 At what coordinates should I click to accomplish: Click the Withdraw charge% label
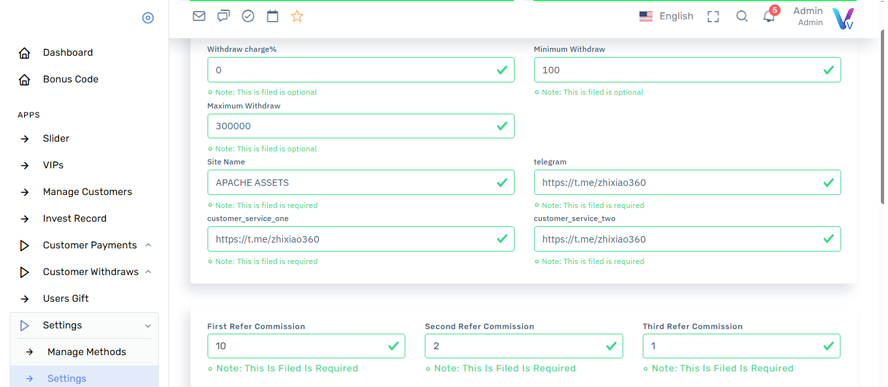(242, 49)
